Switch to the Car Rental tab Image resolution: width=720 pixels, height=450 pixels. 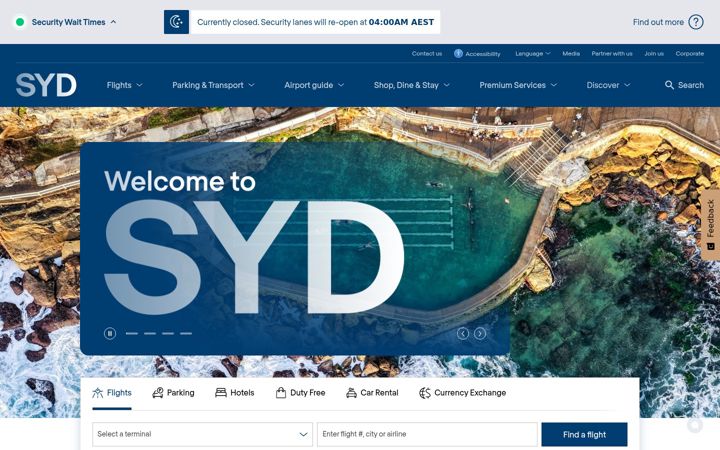tap(372, 393)
